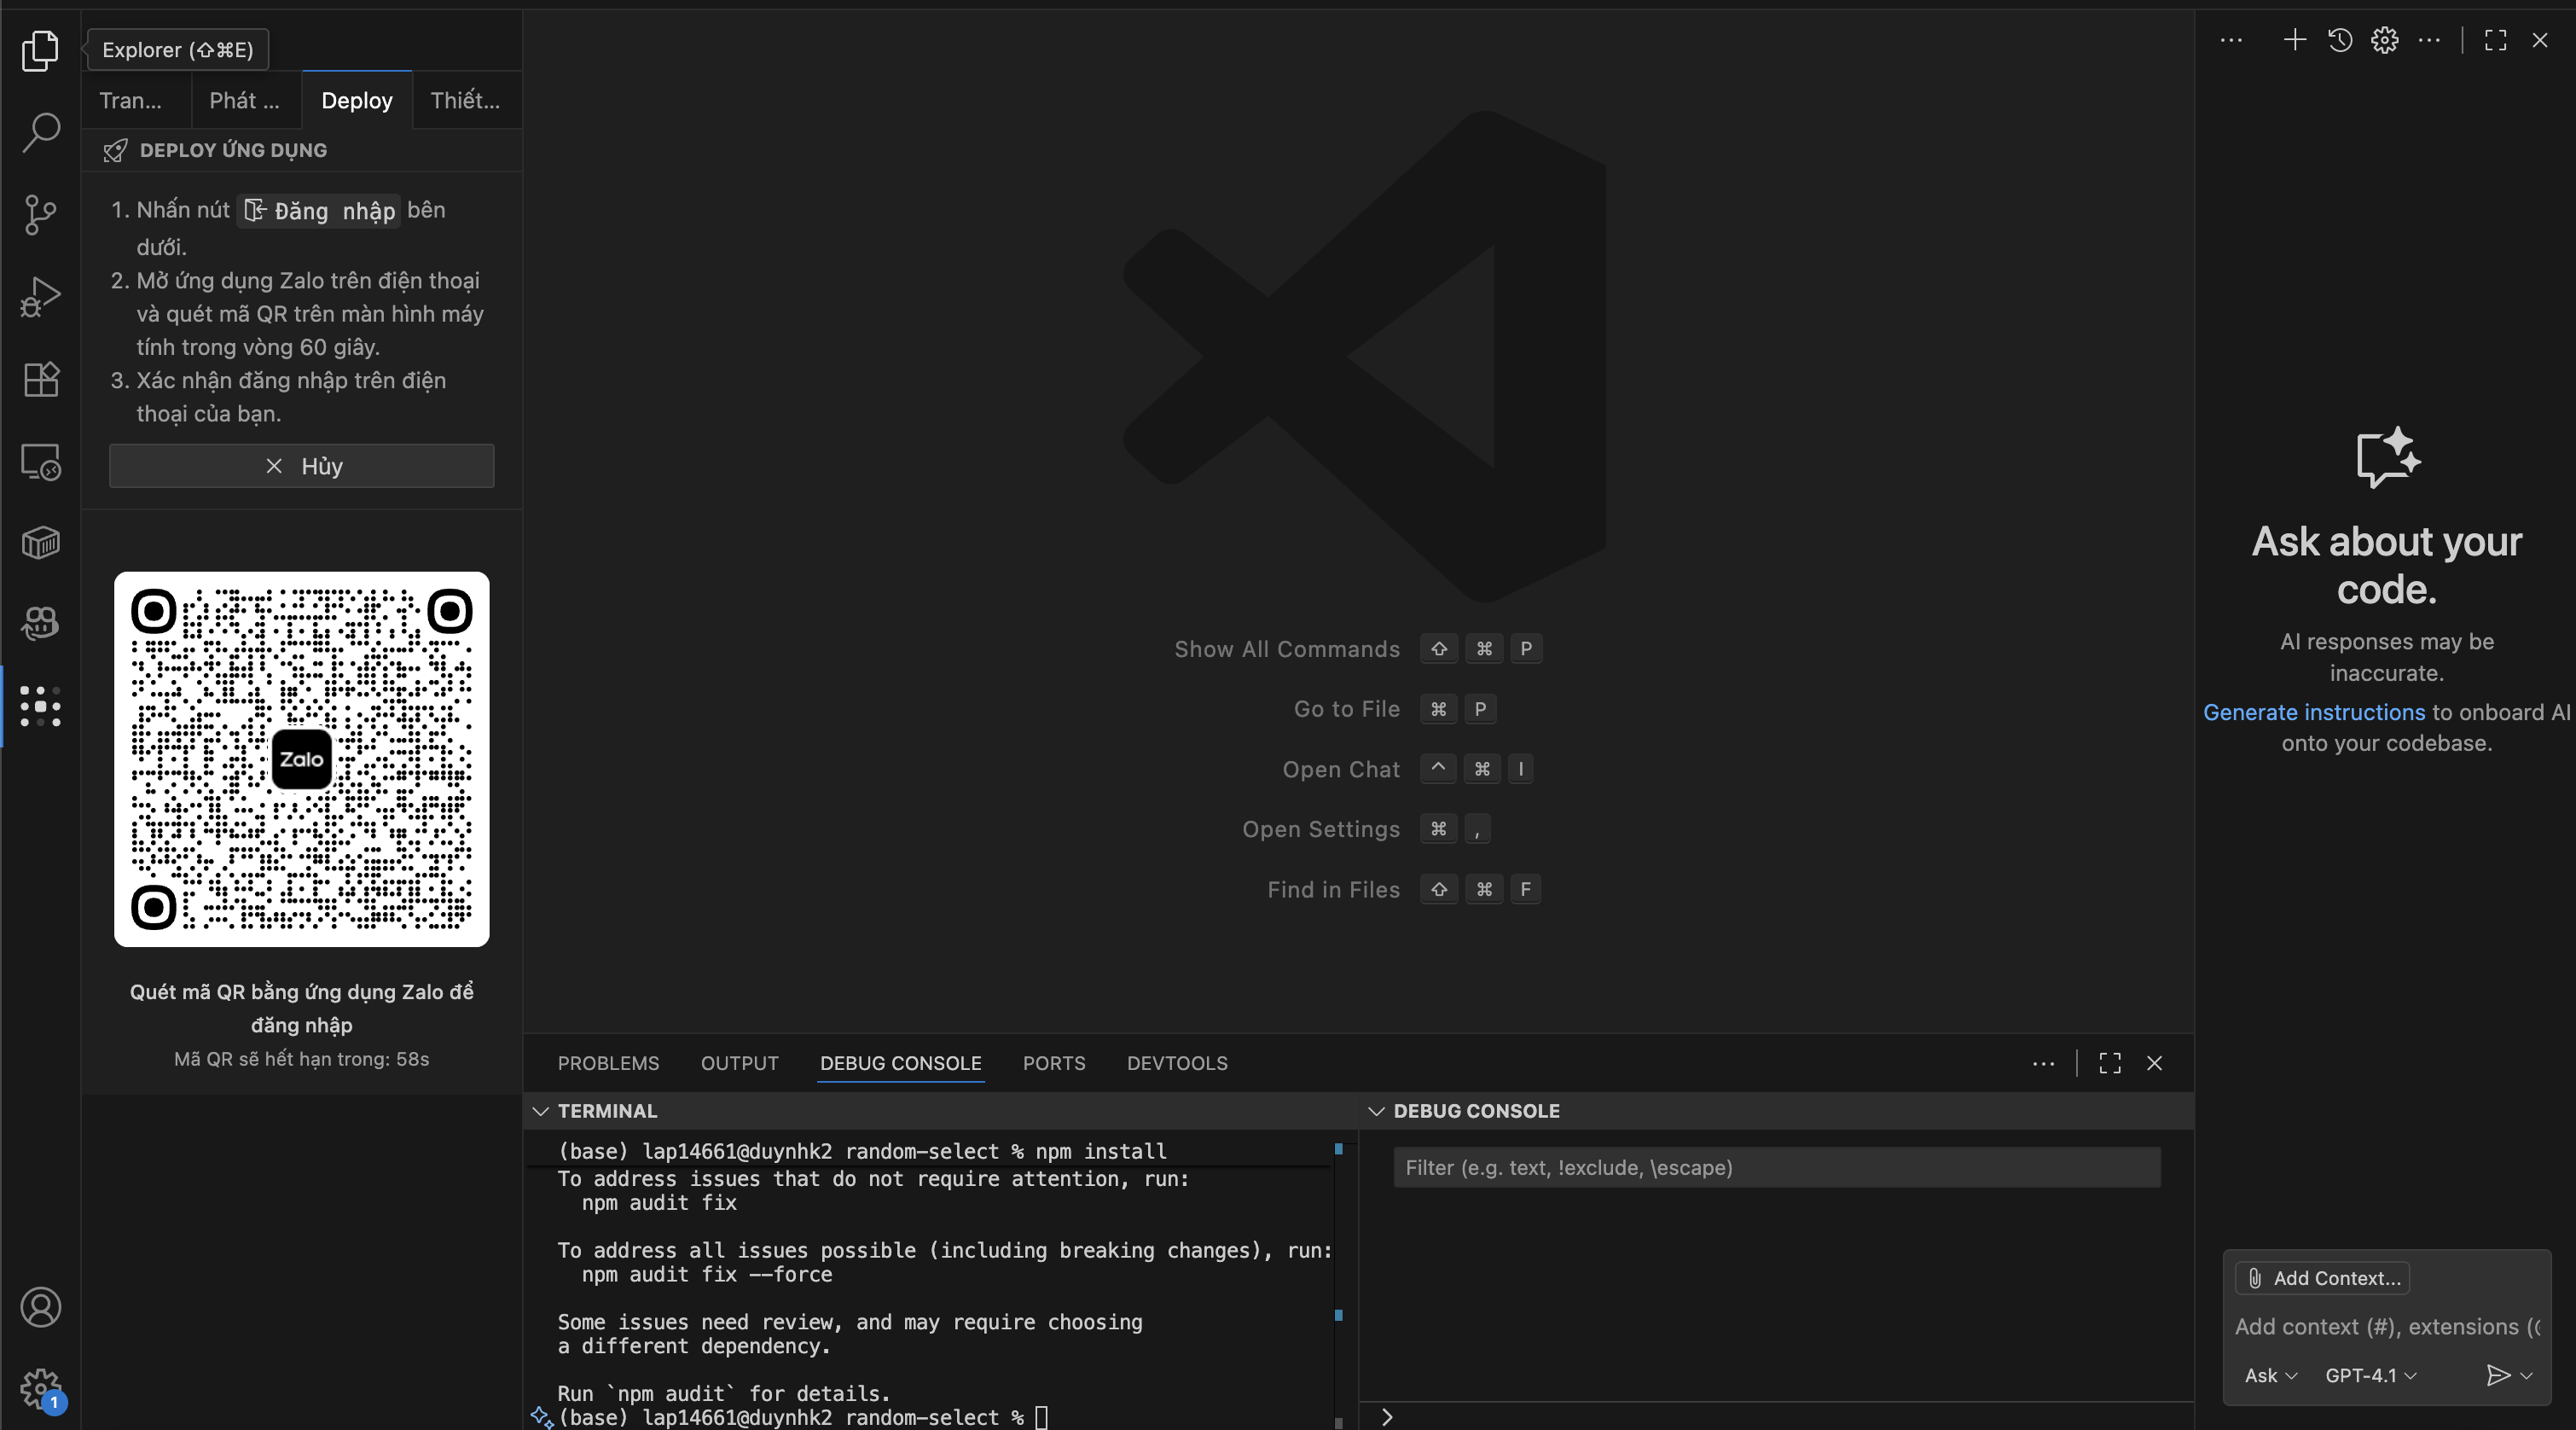Screen dimensions: 2576x1430
Task: Open the Search view icon
Action: click(x=40, y=132)
